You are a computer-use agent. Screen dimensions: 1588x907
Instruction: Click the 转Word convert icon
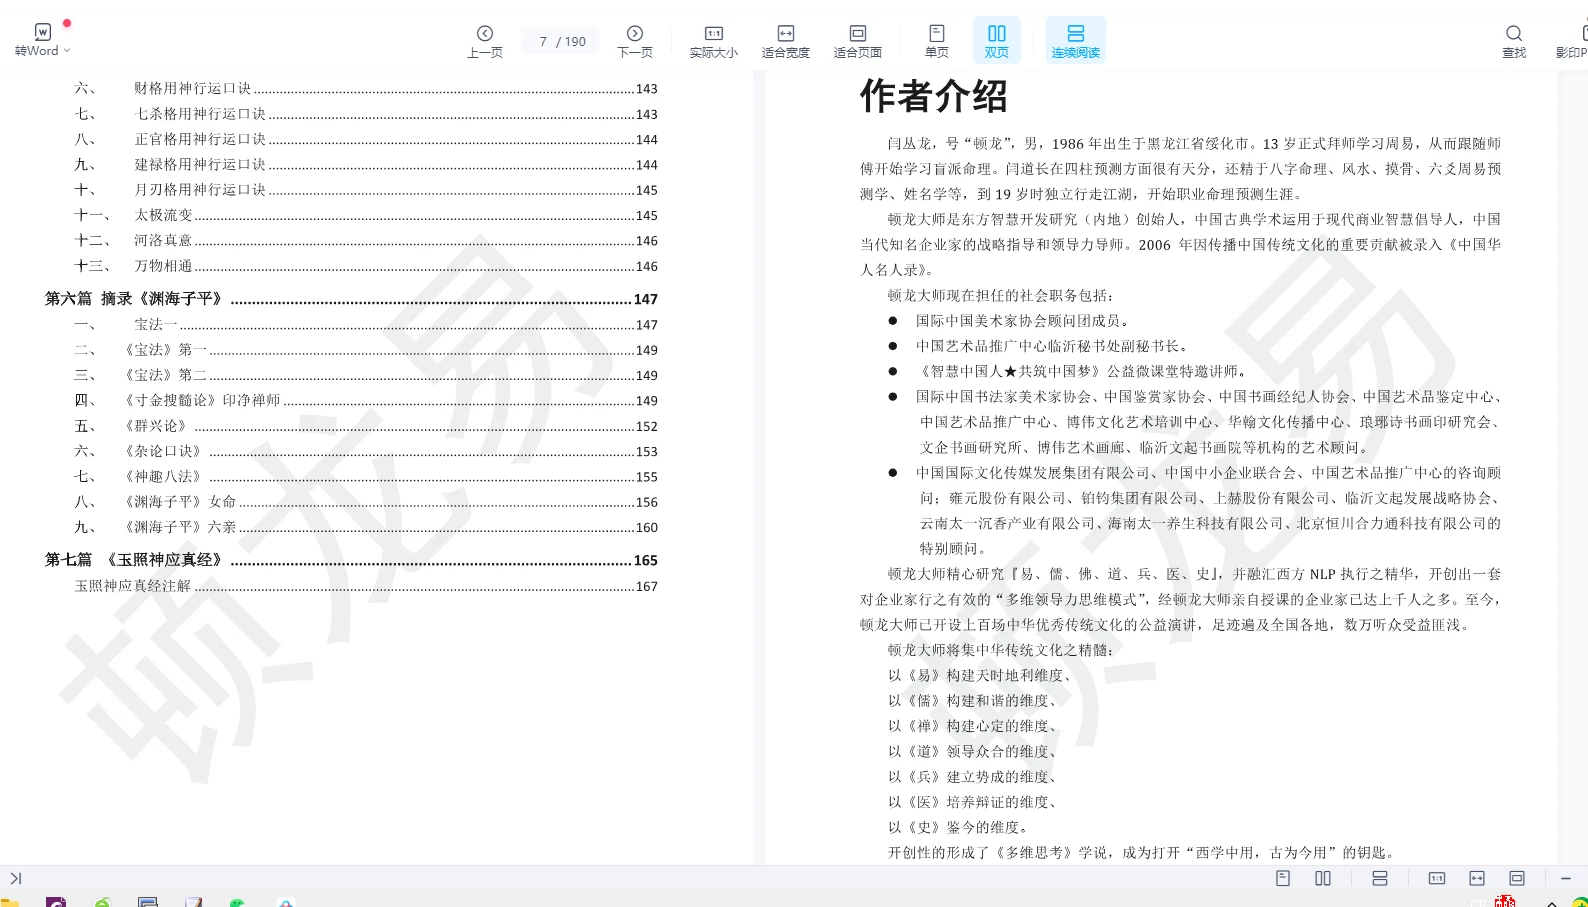click(42, 32)
